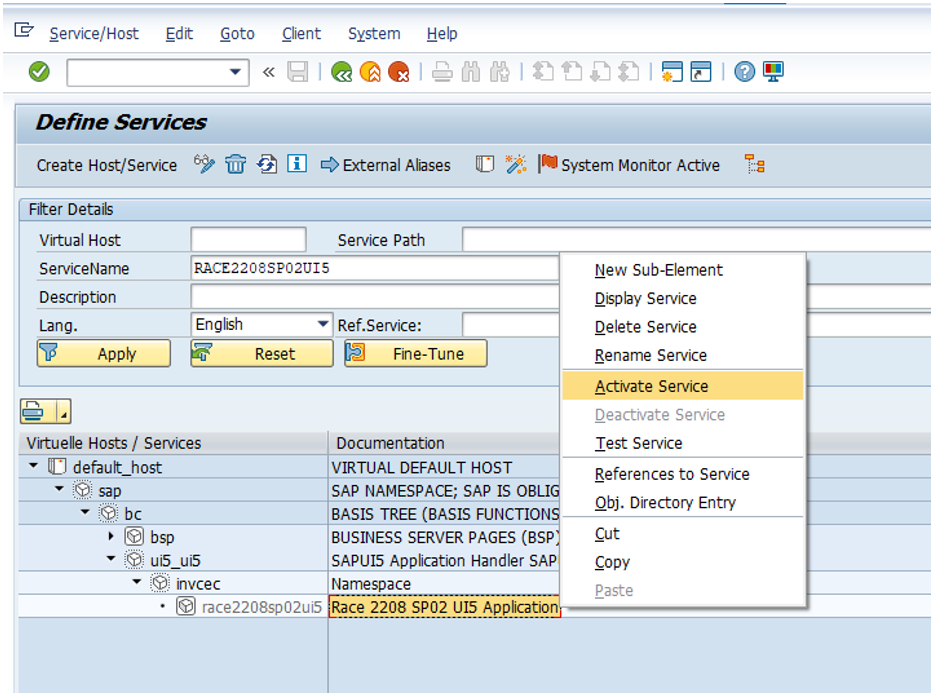Open the Lang. English dropdown

[x=322, y=325]
